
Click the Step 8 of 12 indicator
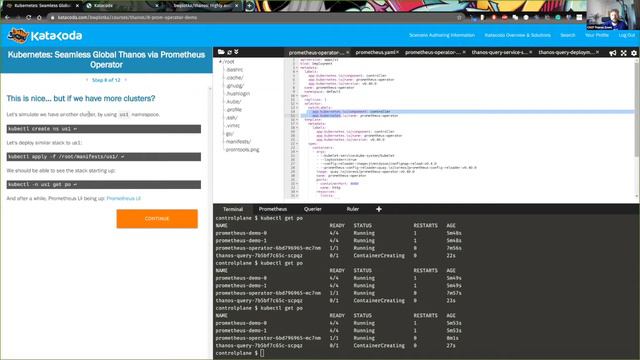click(x=106, y=80)
